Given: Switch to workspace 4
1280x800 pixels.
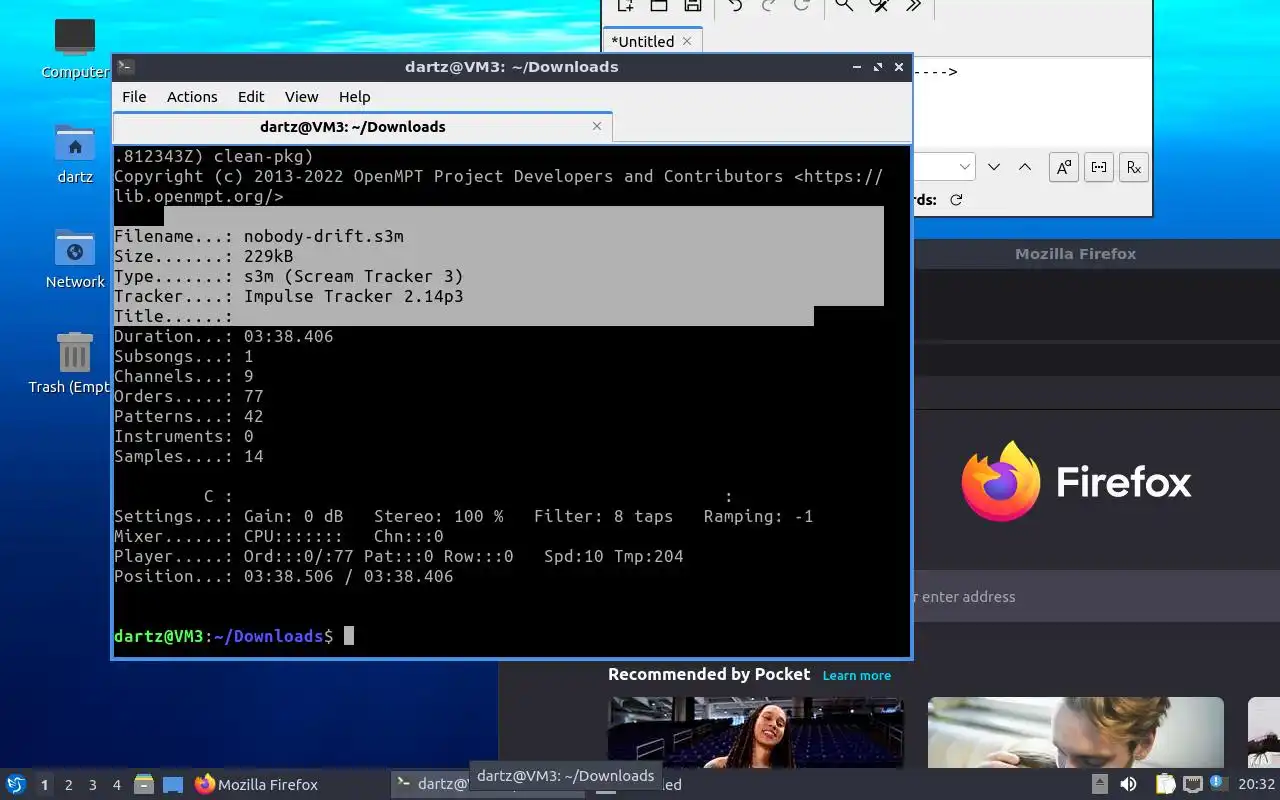Looking at the screenshot, I should [116, 785].
